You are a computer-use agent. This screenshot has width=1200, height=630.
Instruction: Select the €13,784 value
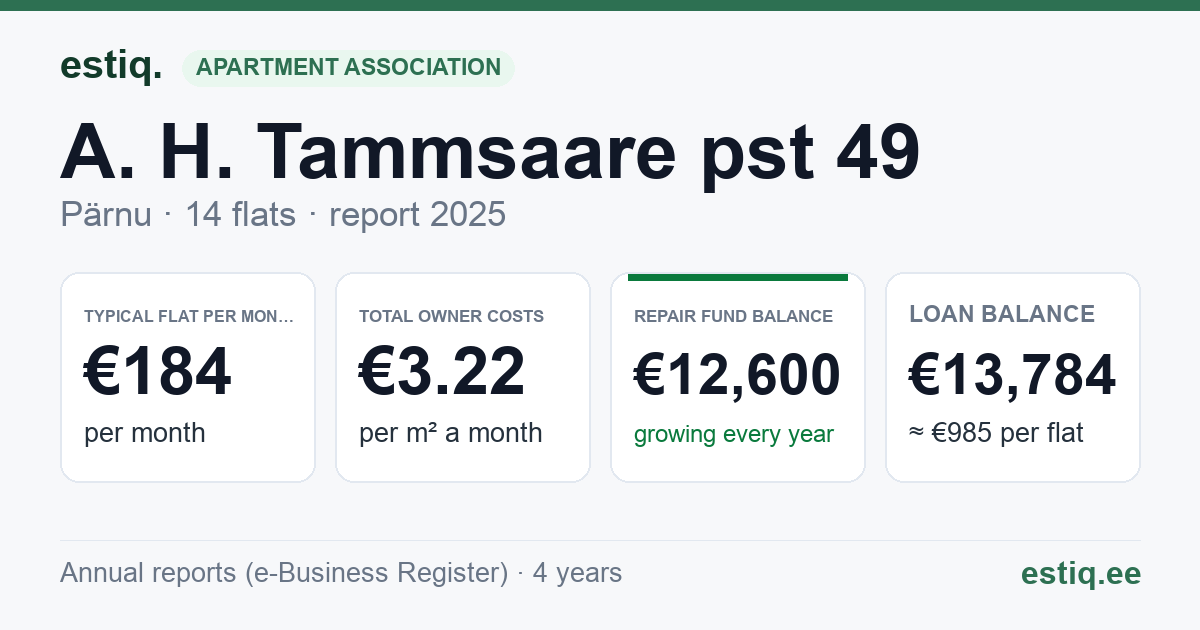(x=1012, y=376)
